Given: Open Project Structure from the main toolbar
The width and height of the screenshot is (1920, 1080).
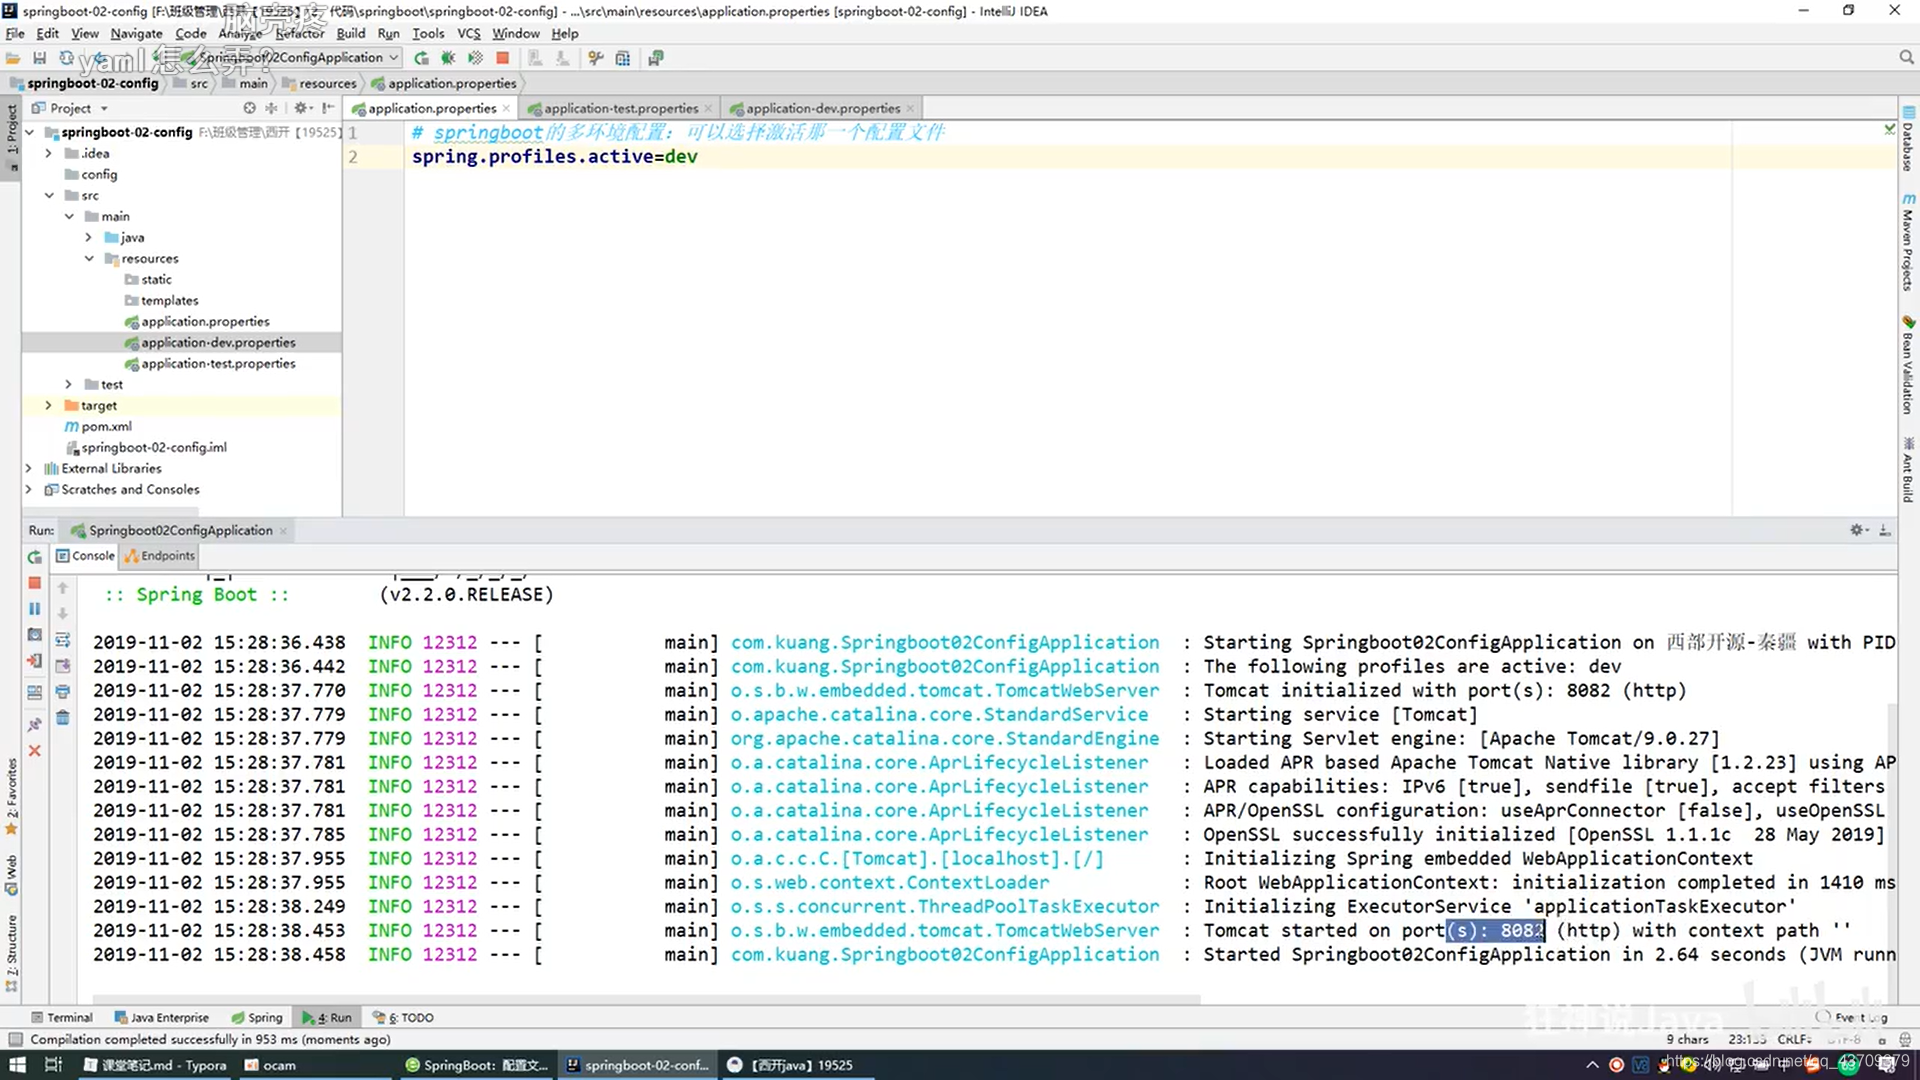Looking at the screenshot, I should [x=623, y=58].
